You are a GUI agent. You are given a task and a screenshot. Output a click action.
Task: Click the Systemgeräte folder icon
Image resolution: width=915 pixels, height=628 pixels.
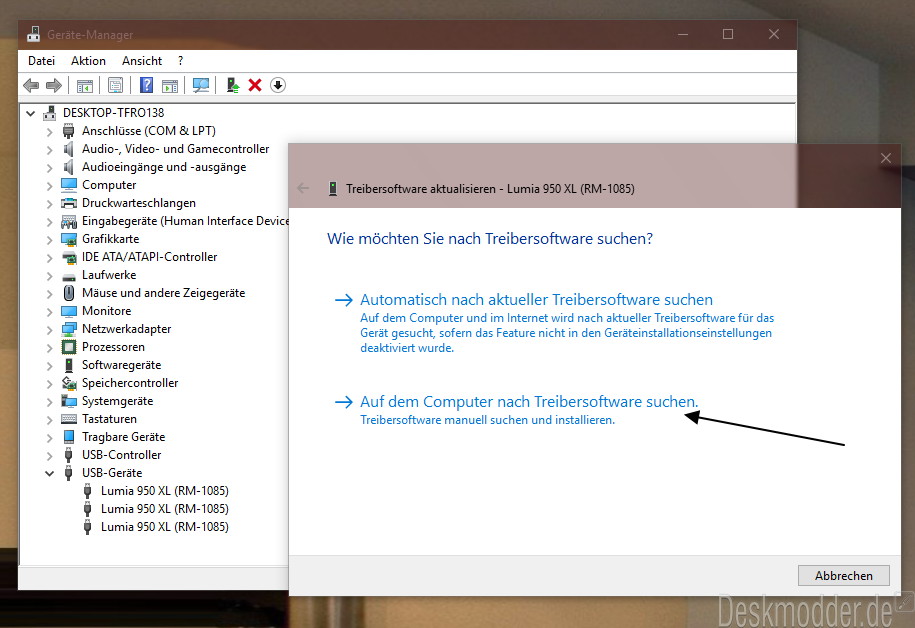tap(69, 401)
